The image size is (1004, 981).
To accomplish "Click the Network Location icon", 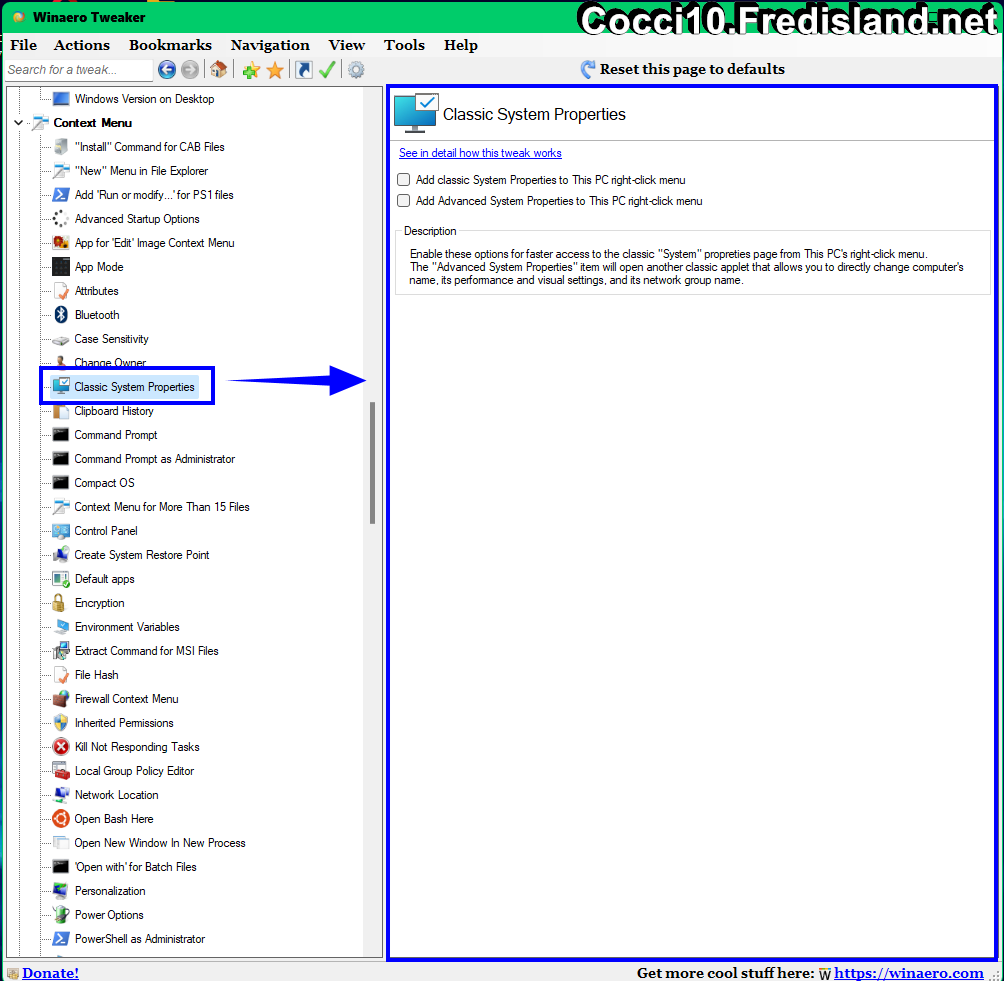I will (x=61, y=795).
